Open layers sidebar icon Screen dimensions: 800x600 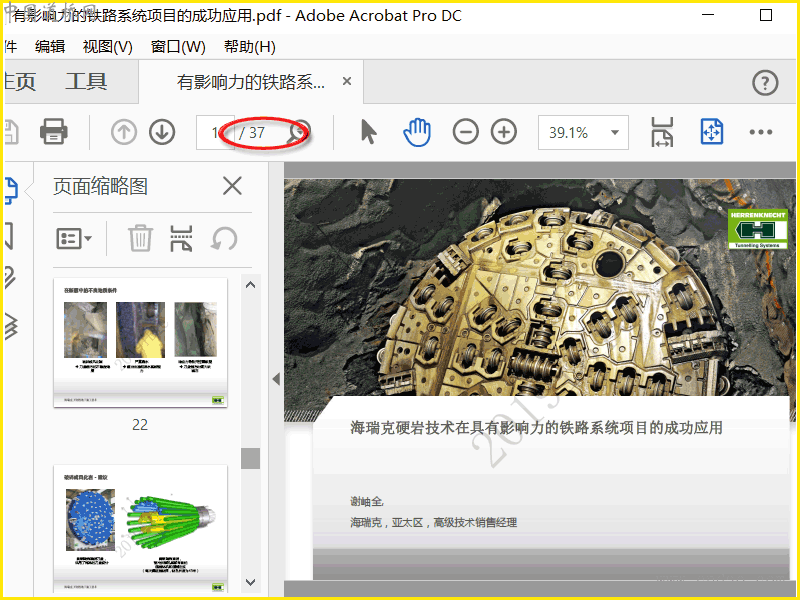click(11, 327)
